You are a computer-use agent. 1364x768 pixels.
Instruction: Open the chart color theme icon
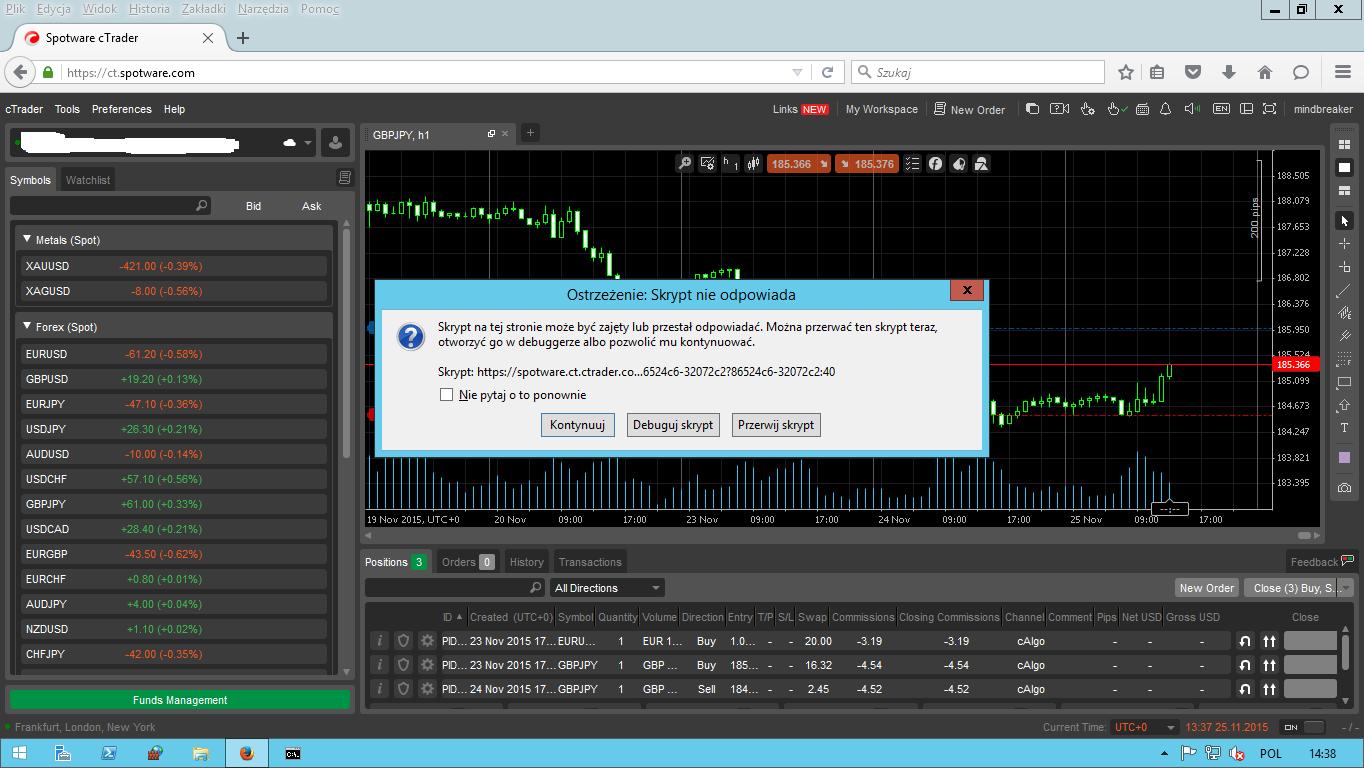coord(958,163)
